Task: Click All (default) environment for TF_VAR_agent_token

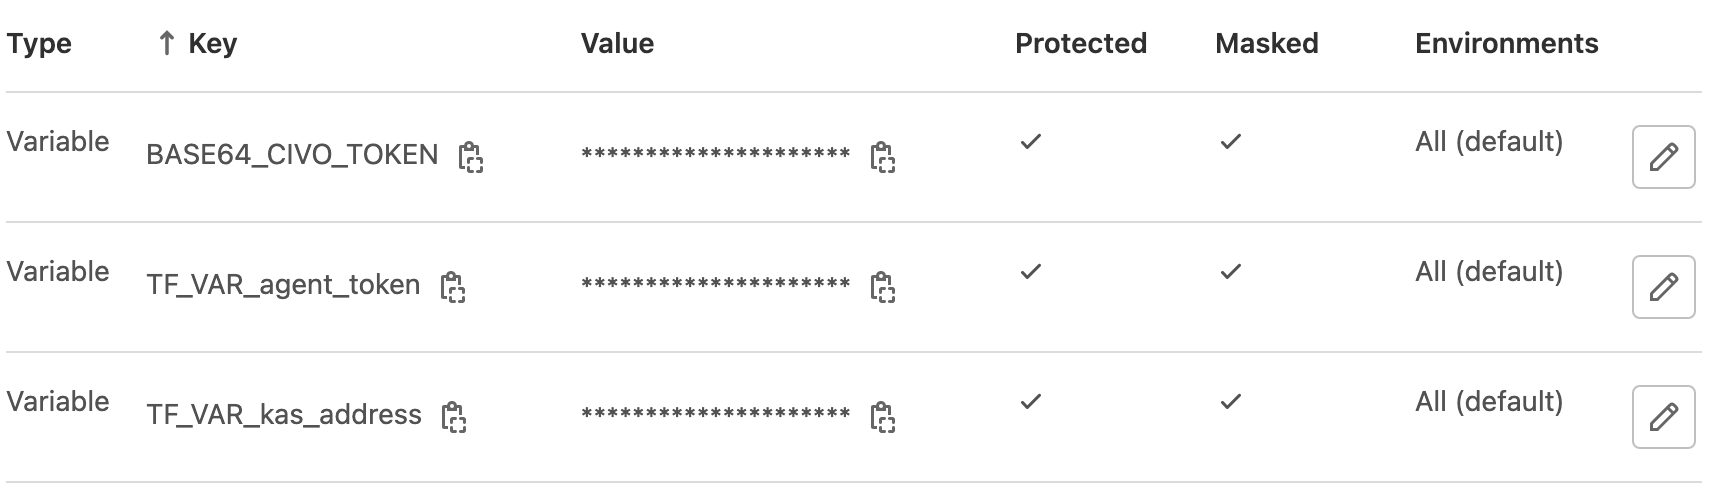Action: pos(1488,272)
